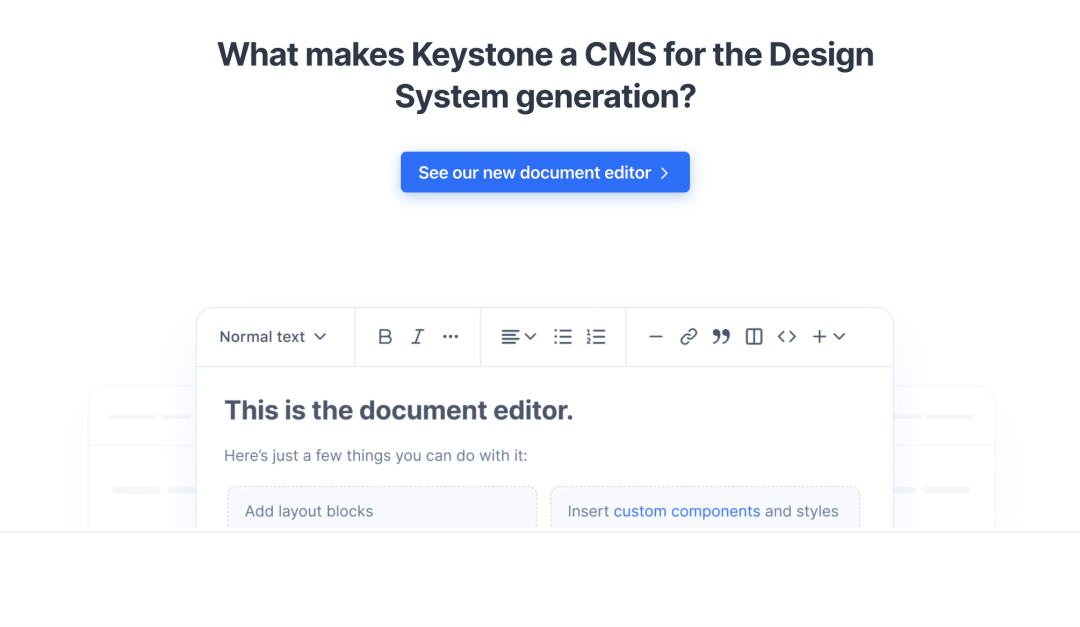Expand the chevron on the document editor button

coord(663,172)
